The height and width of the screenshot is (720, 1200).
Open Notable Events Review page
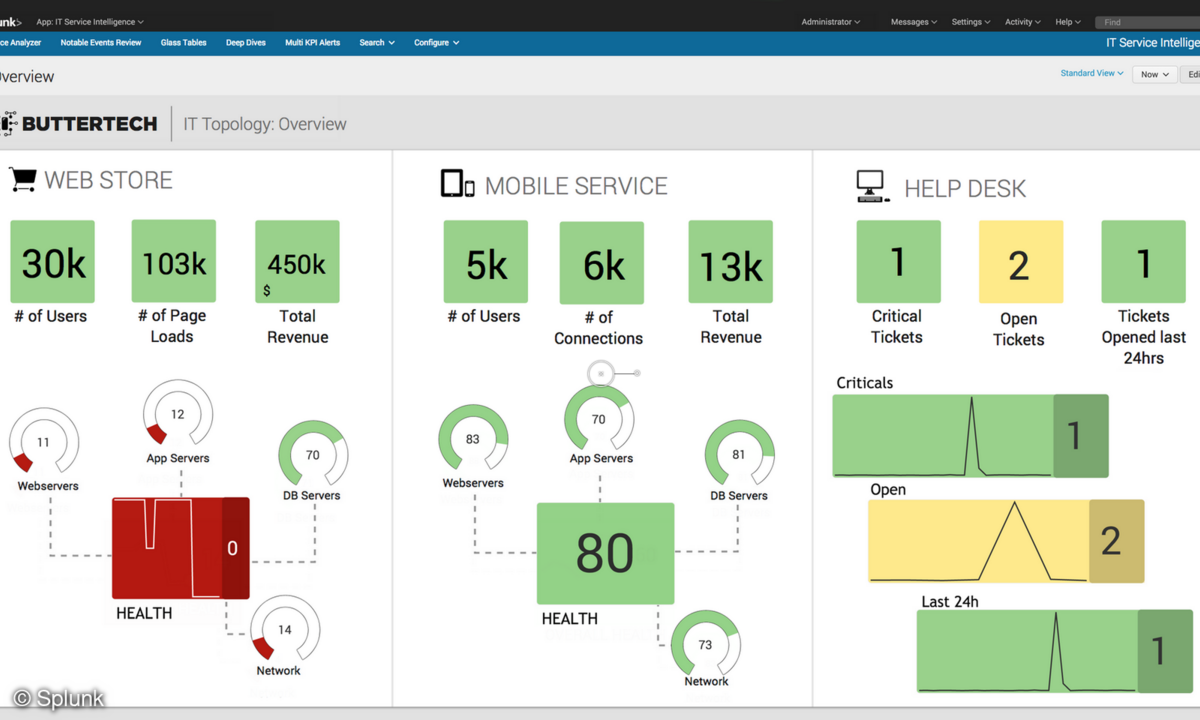click(100, 43)
